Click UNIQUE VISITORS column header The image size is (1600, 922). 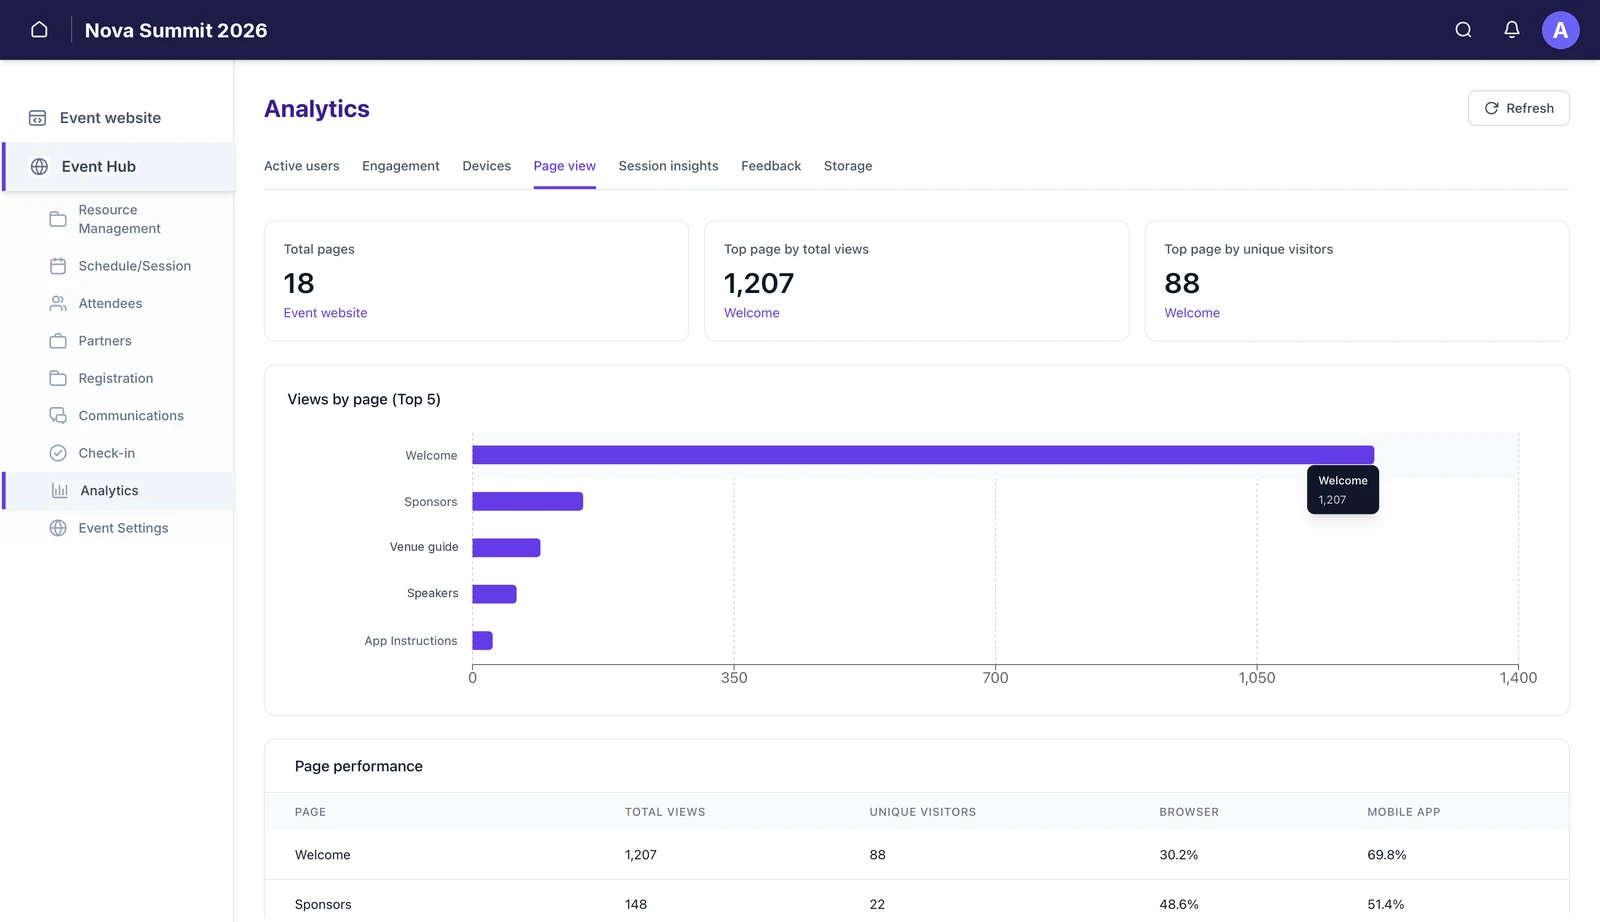point(922,812)
